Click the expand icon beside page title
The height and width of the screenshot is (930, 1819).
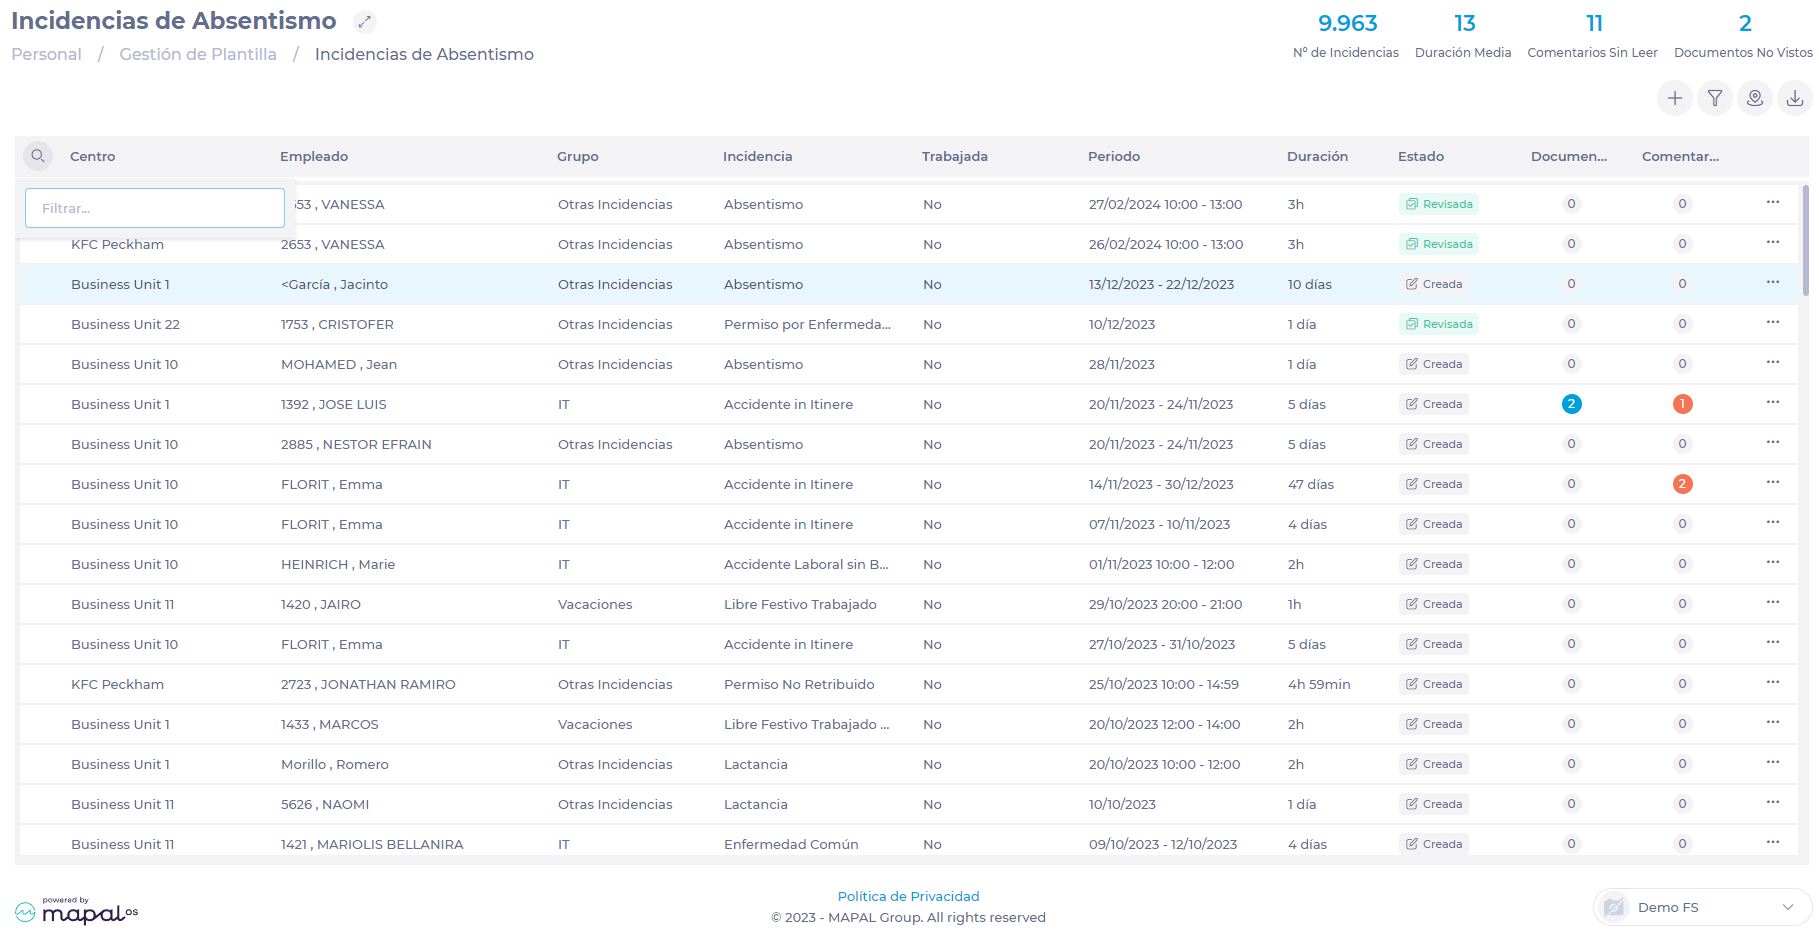click(x=365, y=21)
